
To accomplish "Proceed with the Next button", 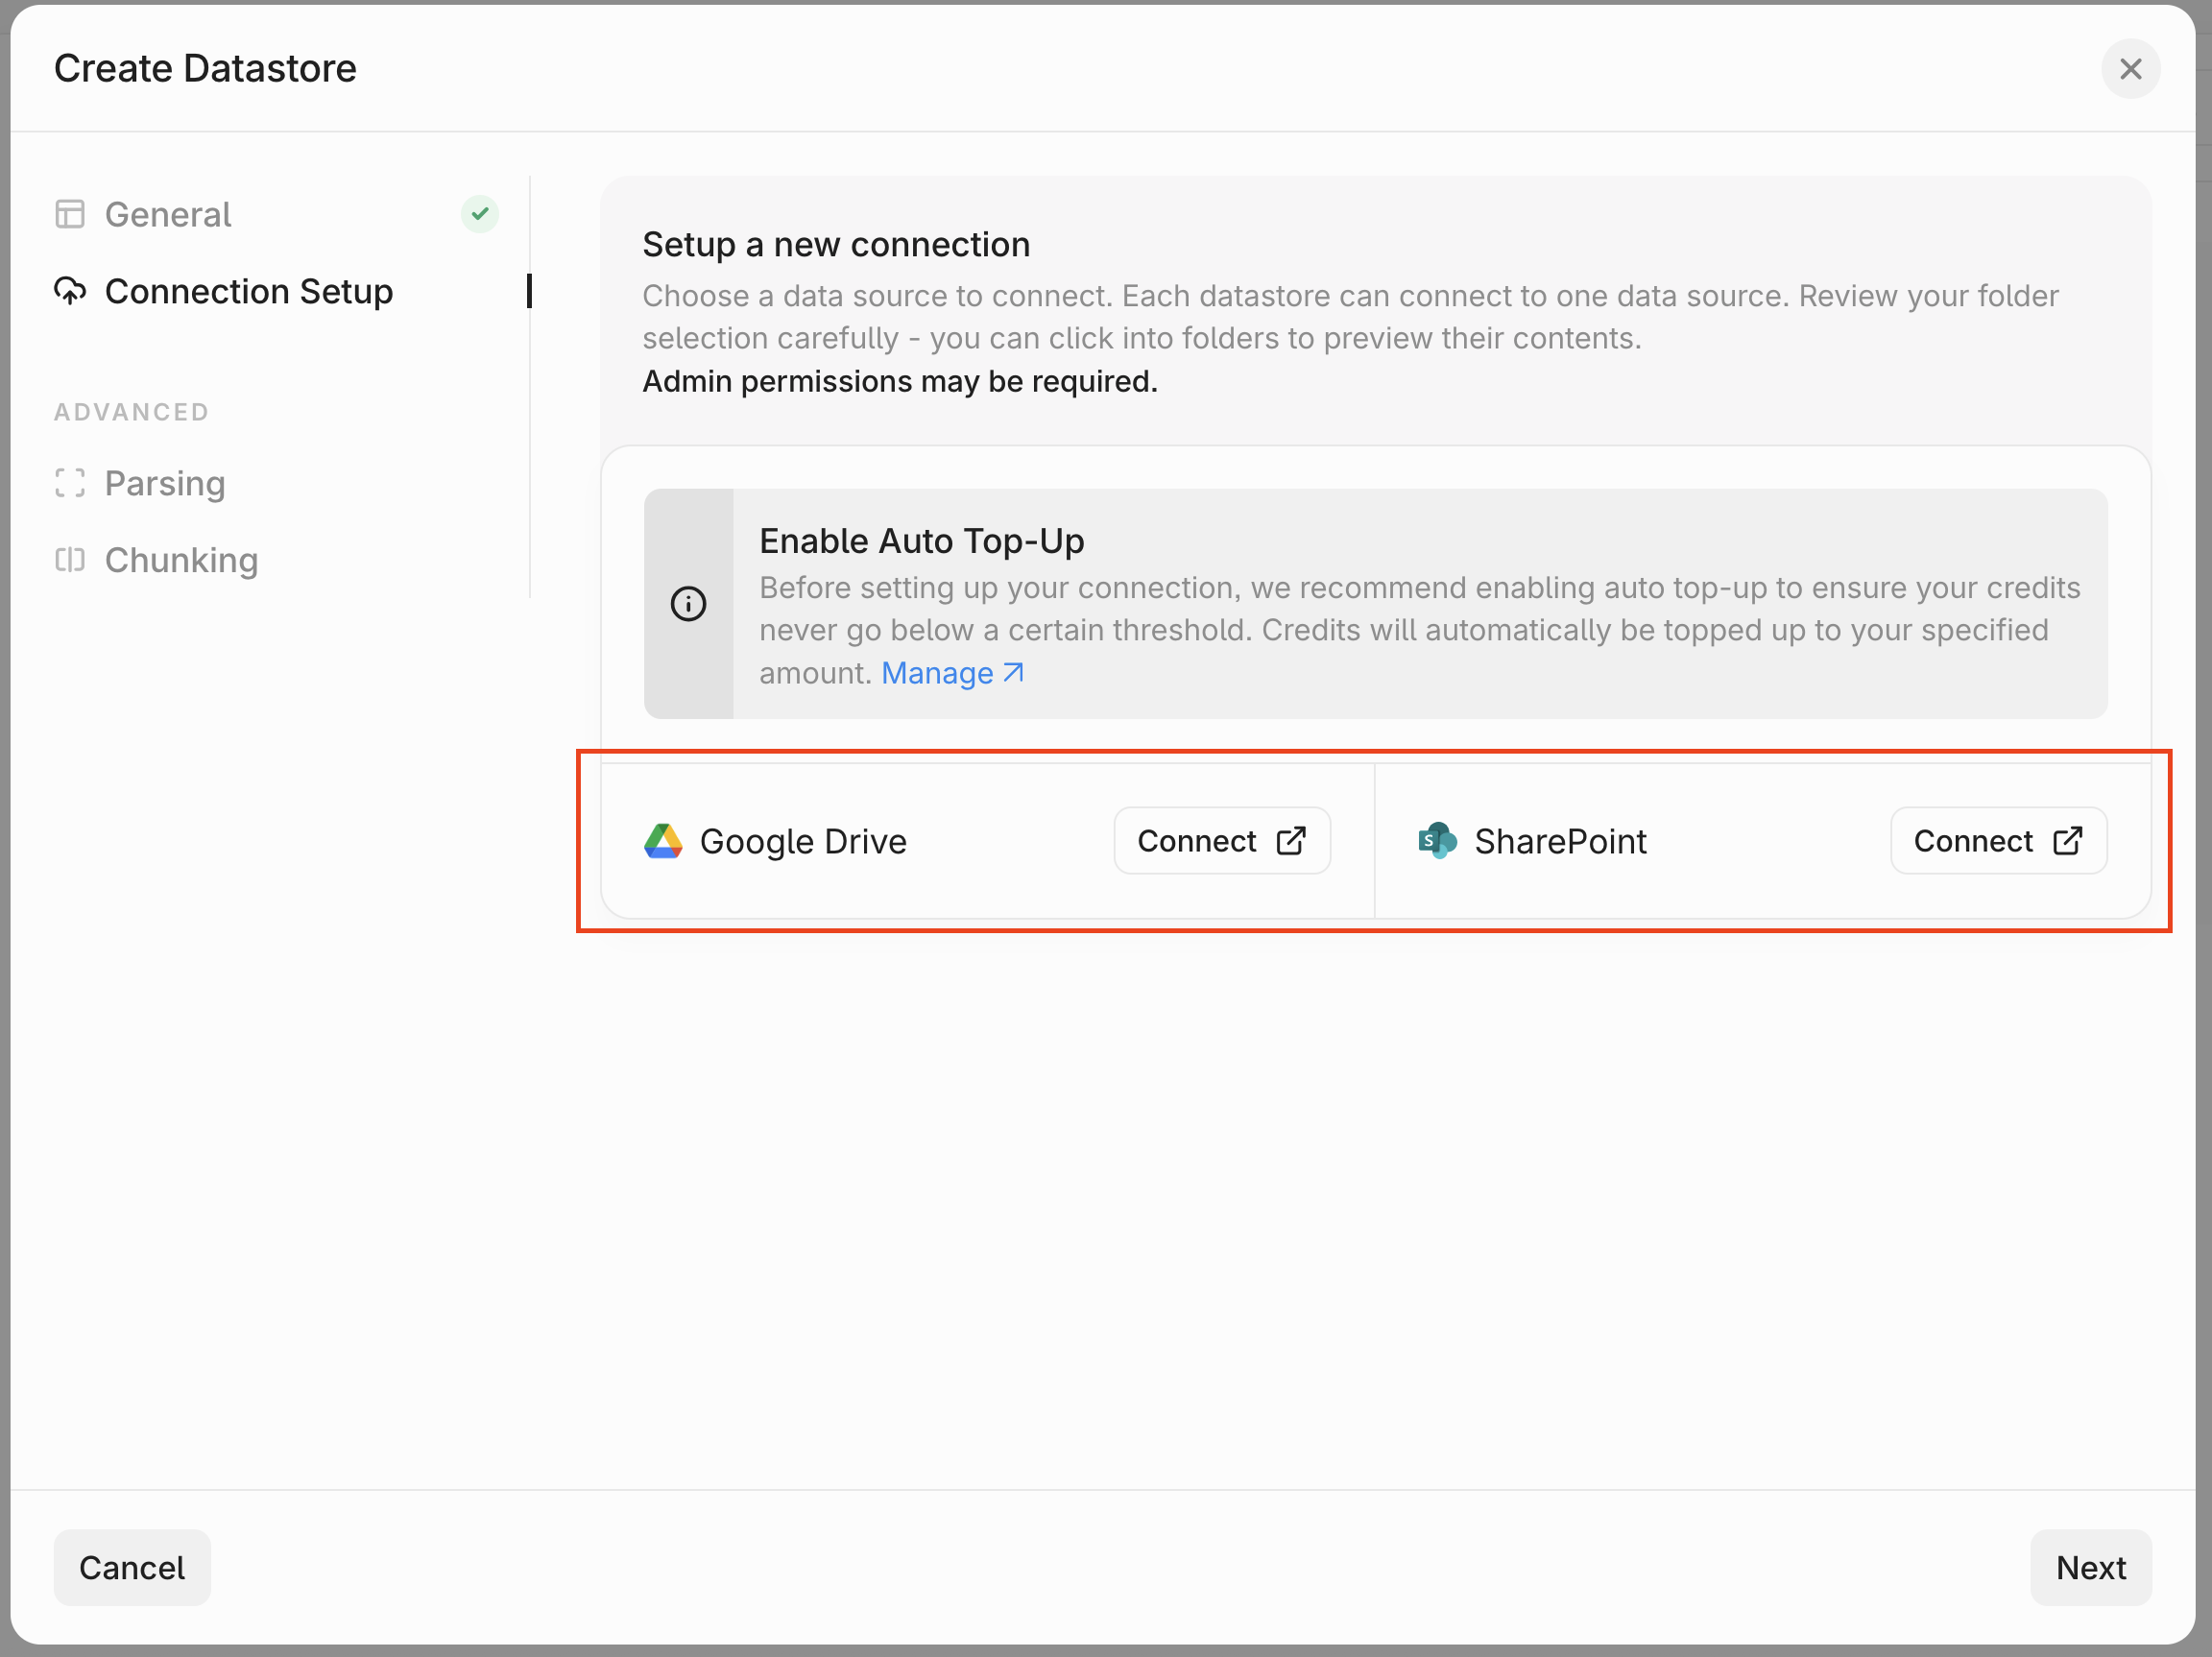I will tap(2089, 1567).
